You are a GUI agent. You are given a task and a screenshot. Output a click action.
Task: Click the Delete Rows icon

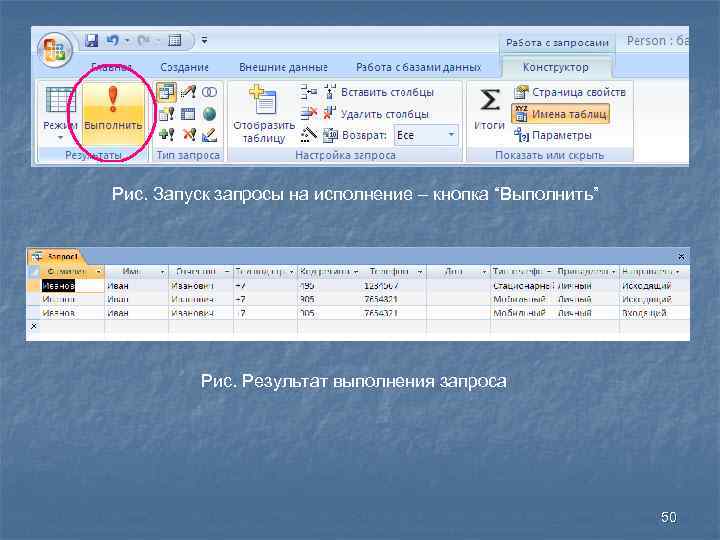coord(309,113)
